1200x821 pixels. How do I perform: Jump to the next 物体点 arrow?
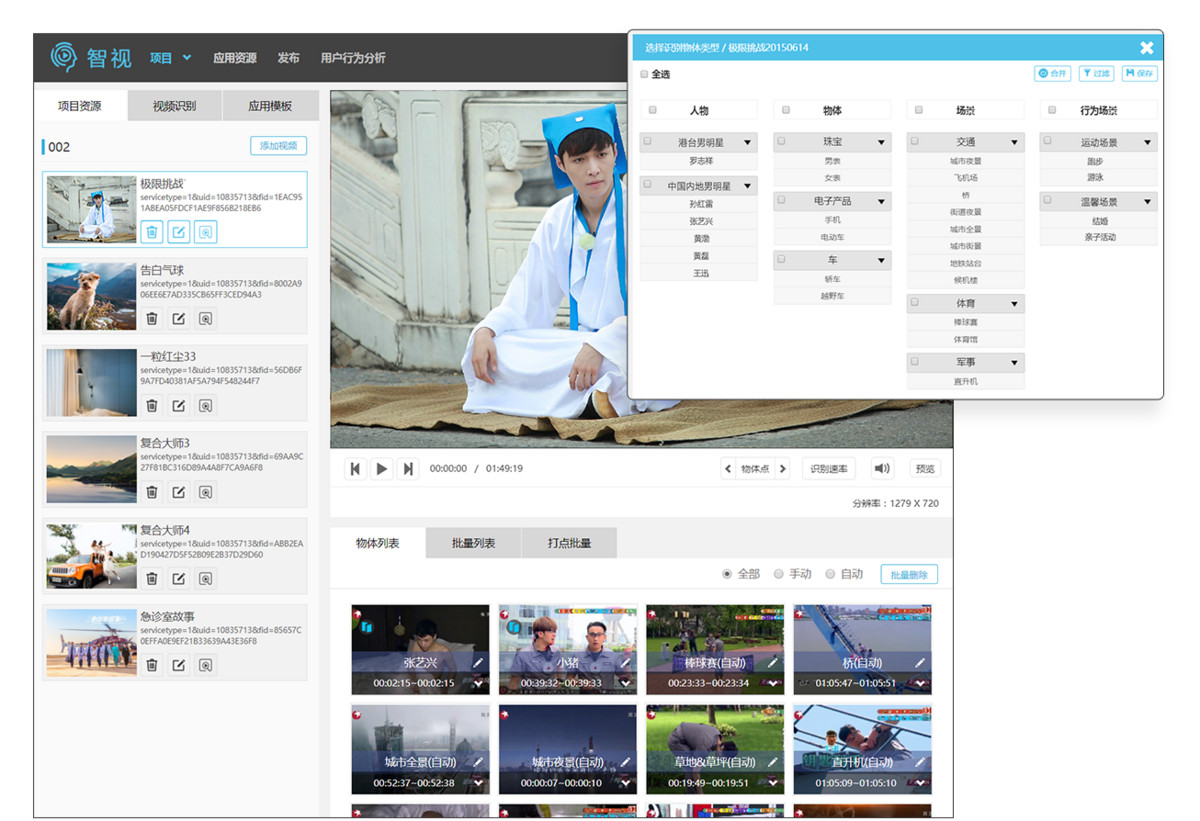tap(782, 469)
